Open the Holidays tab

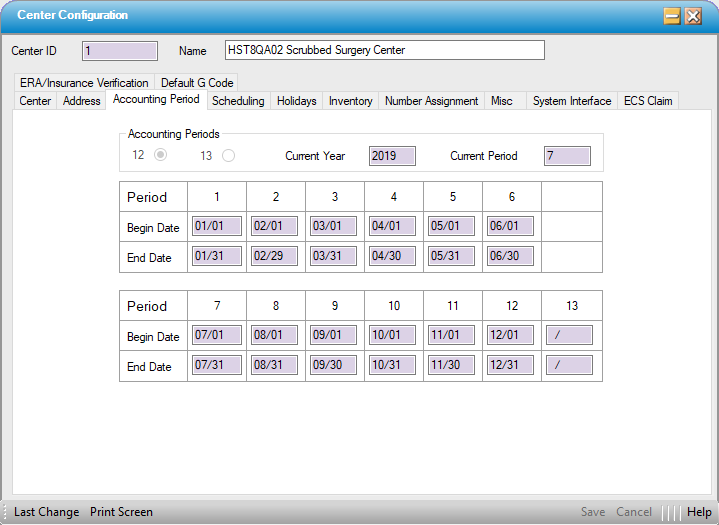tap(296, 101)
